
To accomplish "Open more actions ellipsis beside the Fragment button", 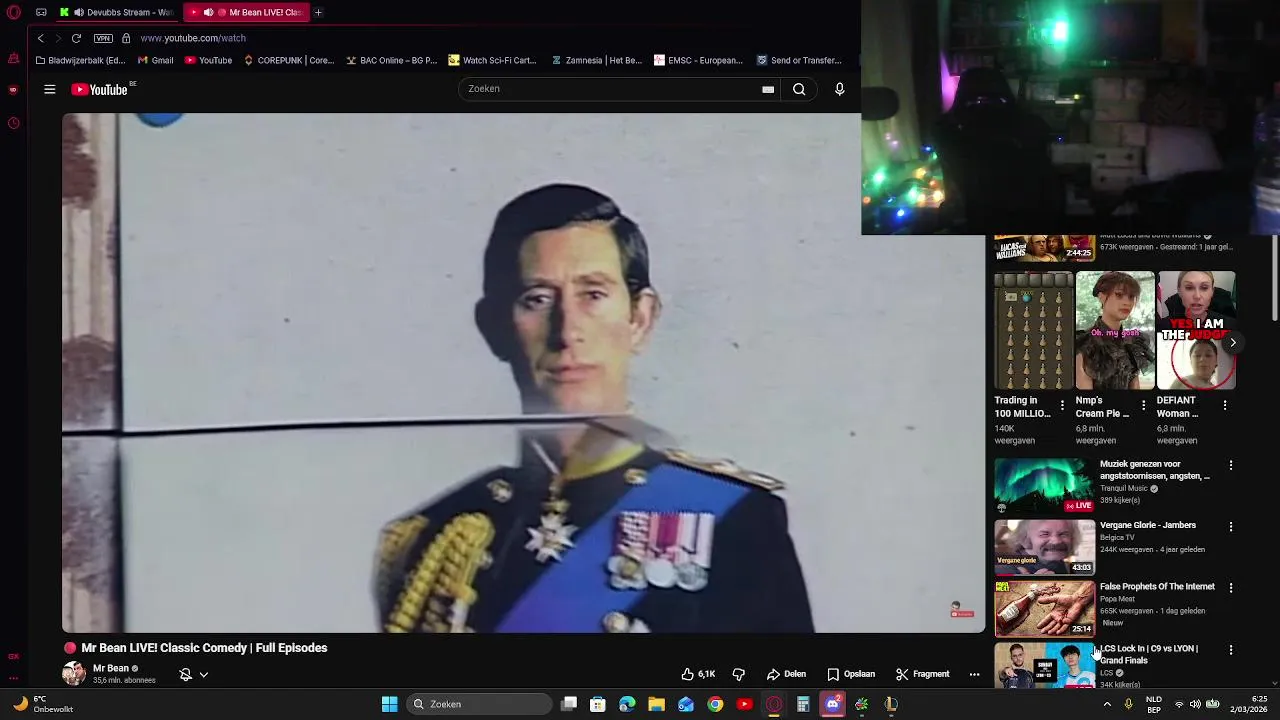I will (974, 674).
